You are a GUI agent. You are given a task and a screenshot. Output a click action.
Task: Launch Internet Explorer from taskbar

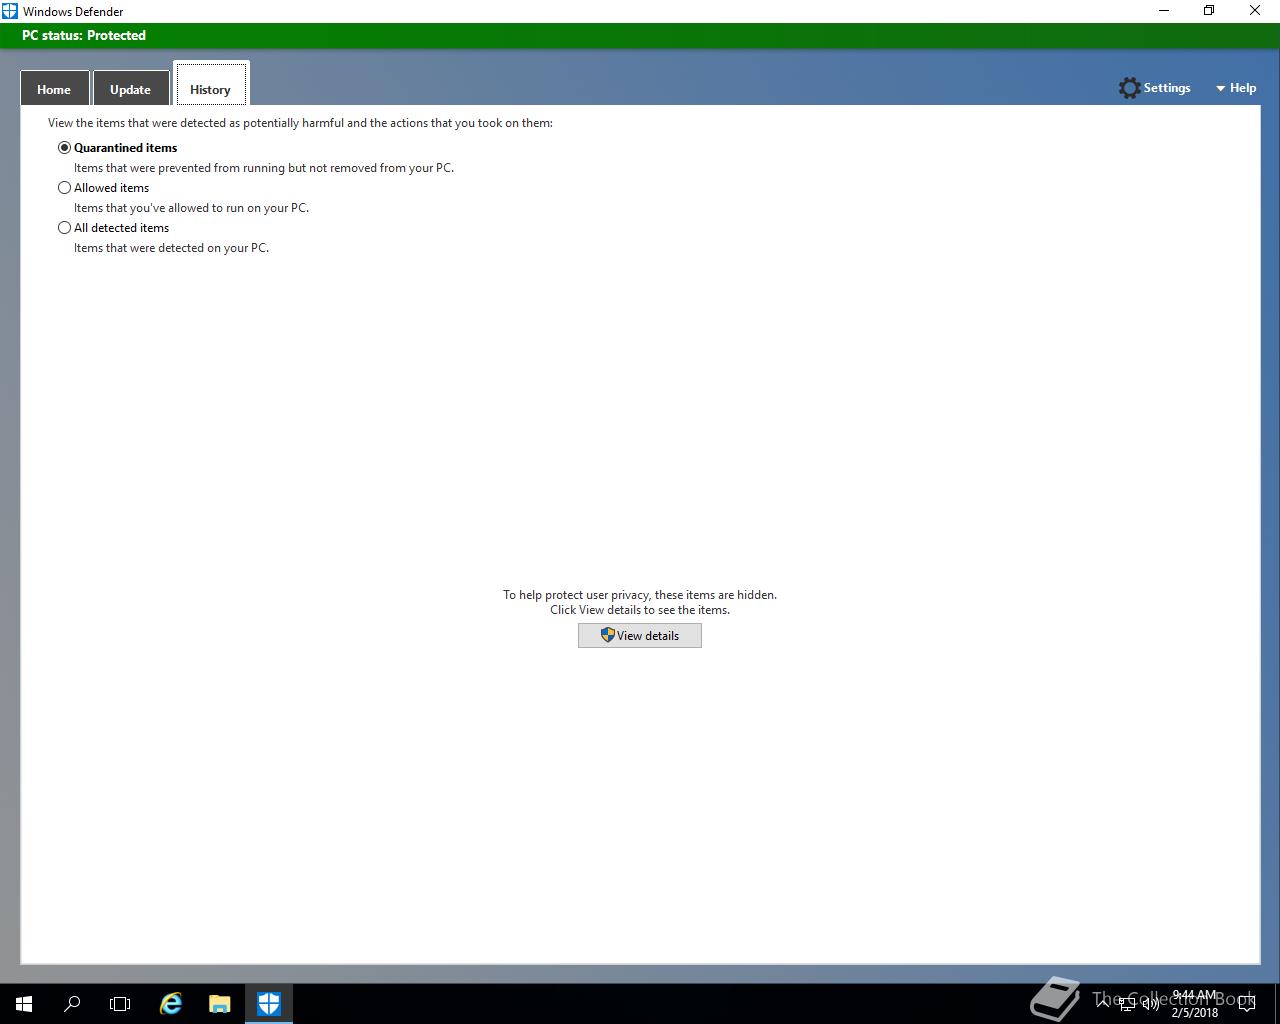point(171,1004)
